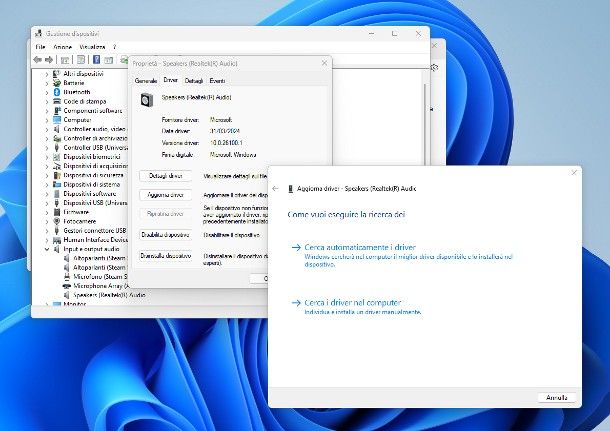Click the Bluetooth device category icon
Image resolution: width=610 pixels, height=431 pixels.
tap(57, 92)
